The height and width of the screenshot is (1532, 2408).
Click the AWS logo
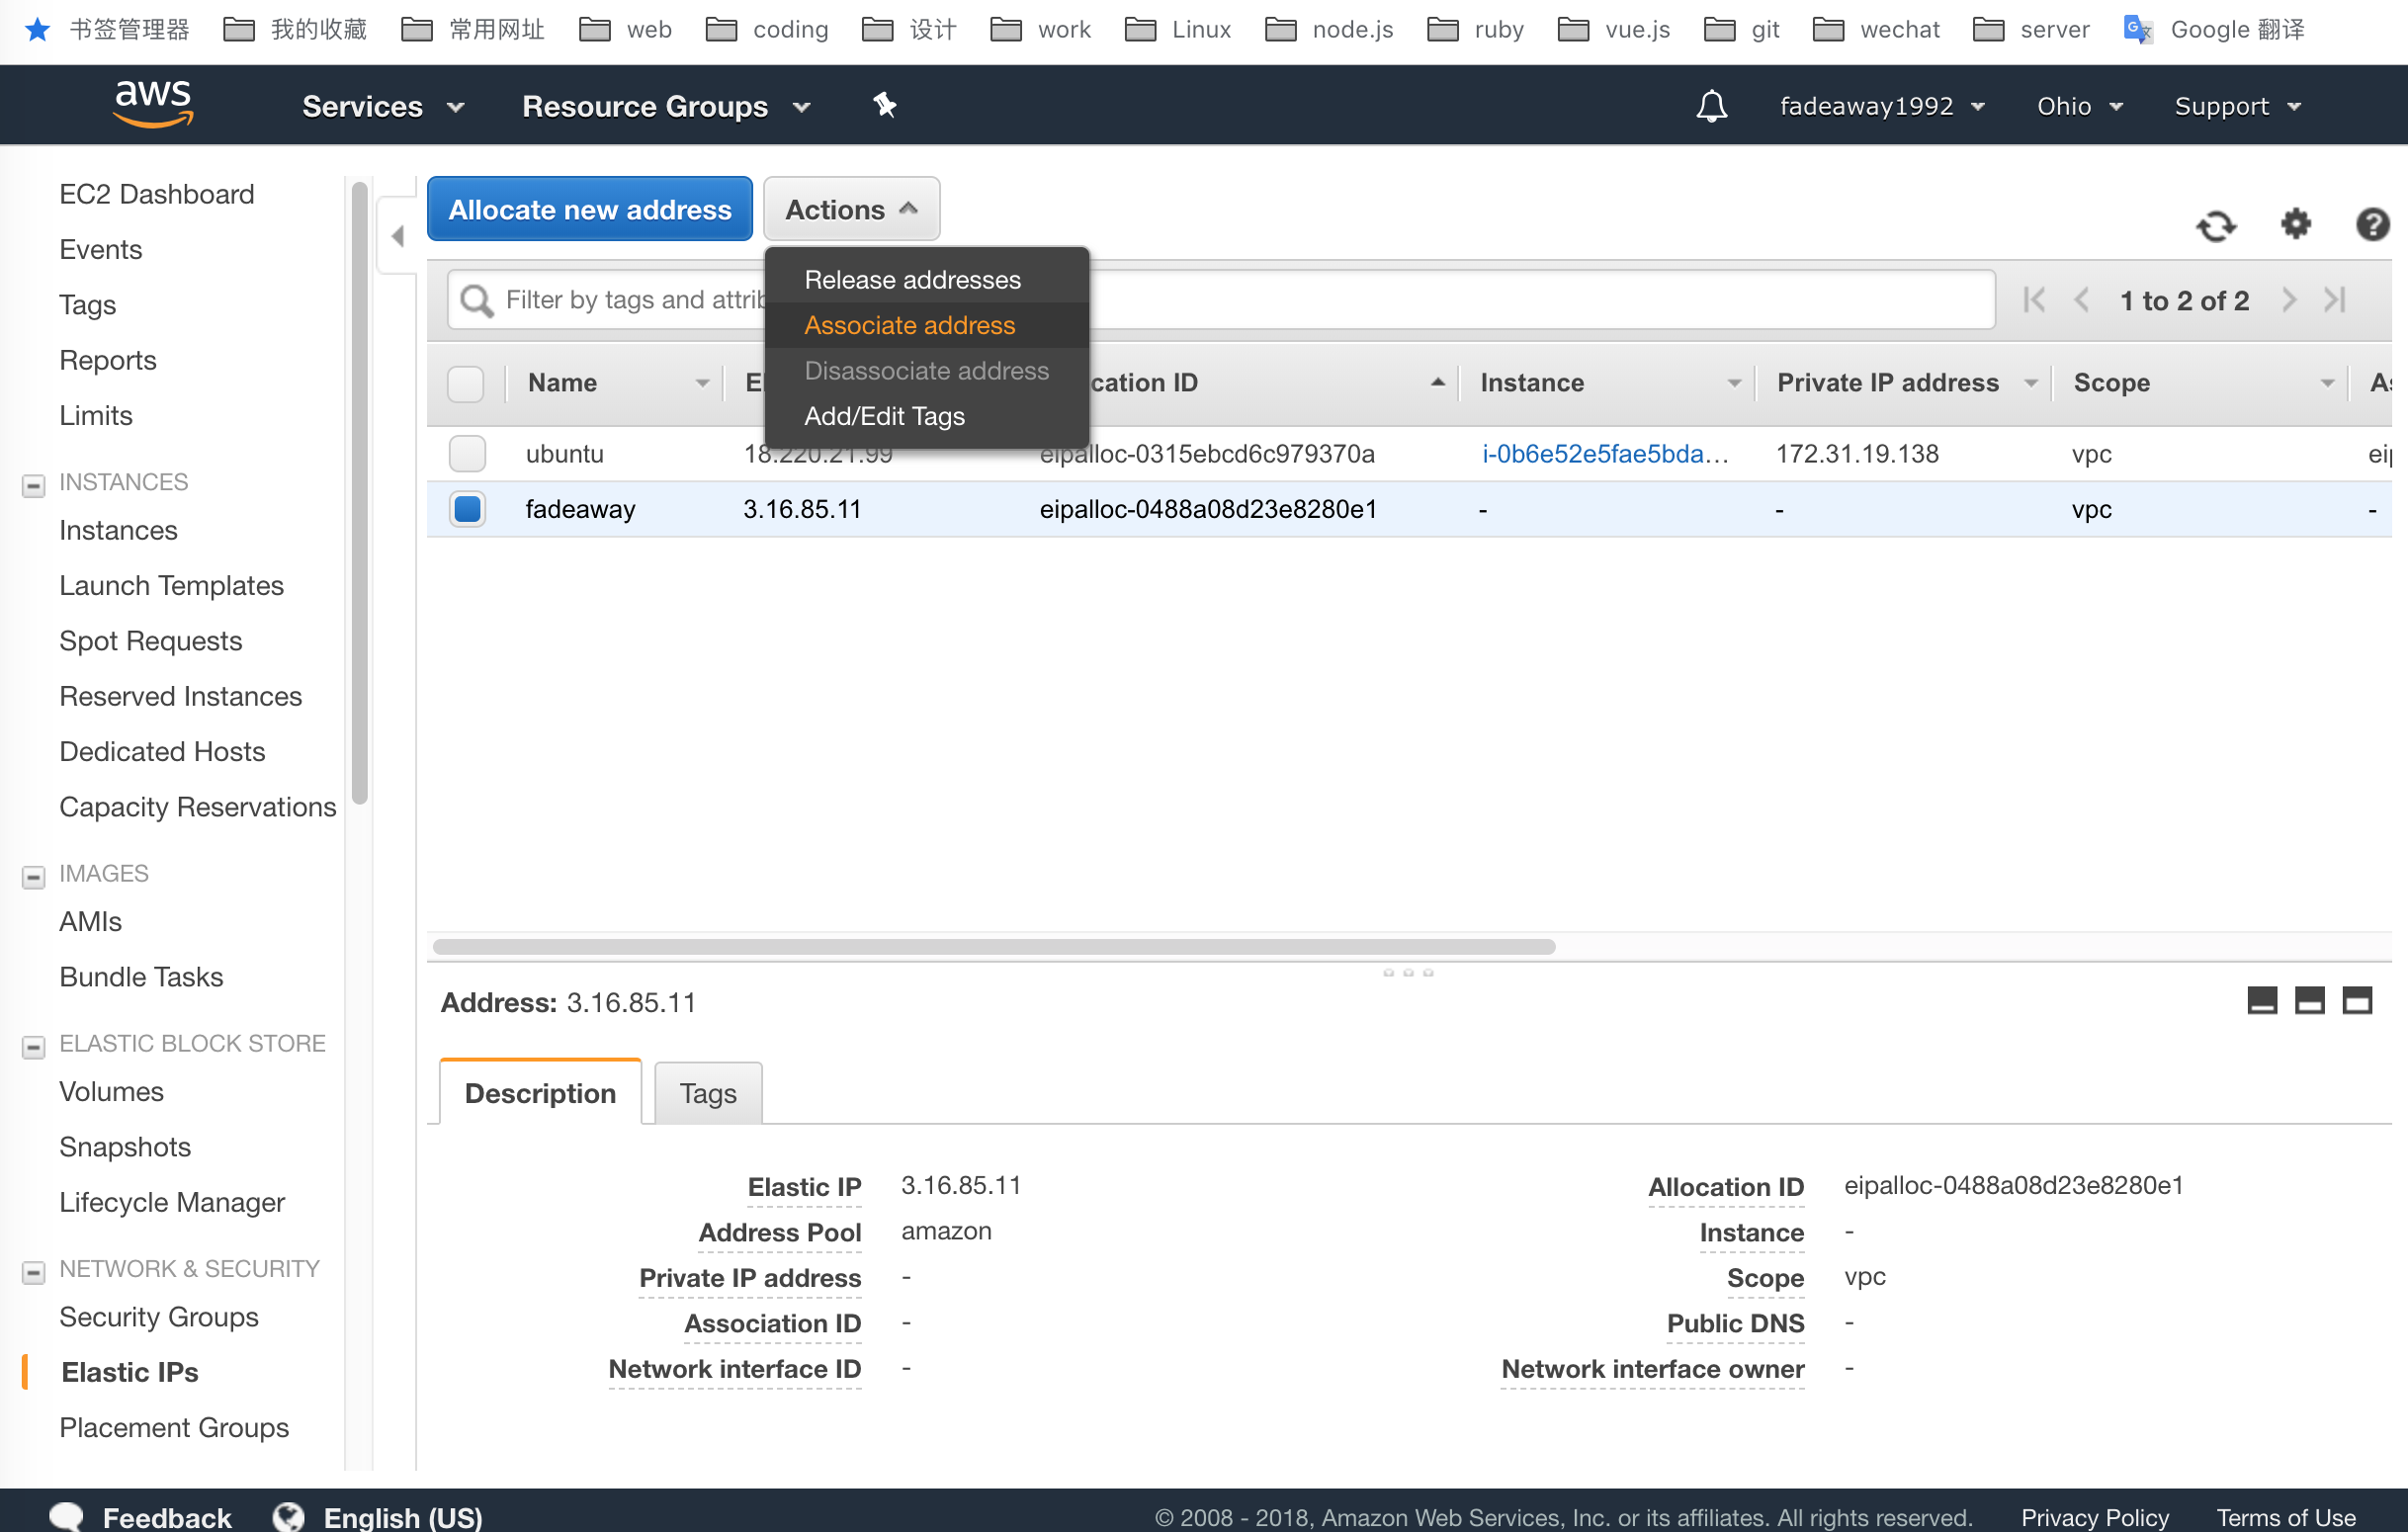click(x=153, y=104)
